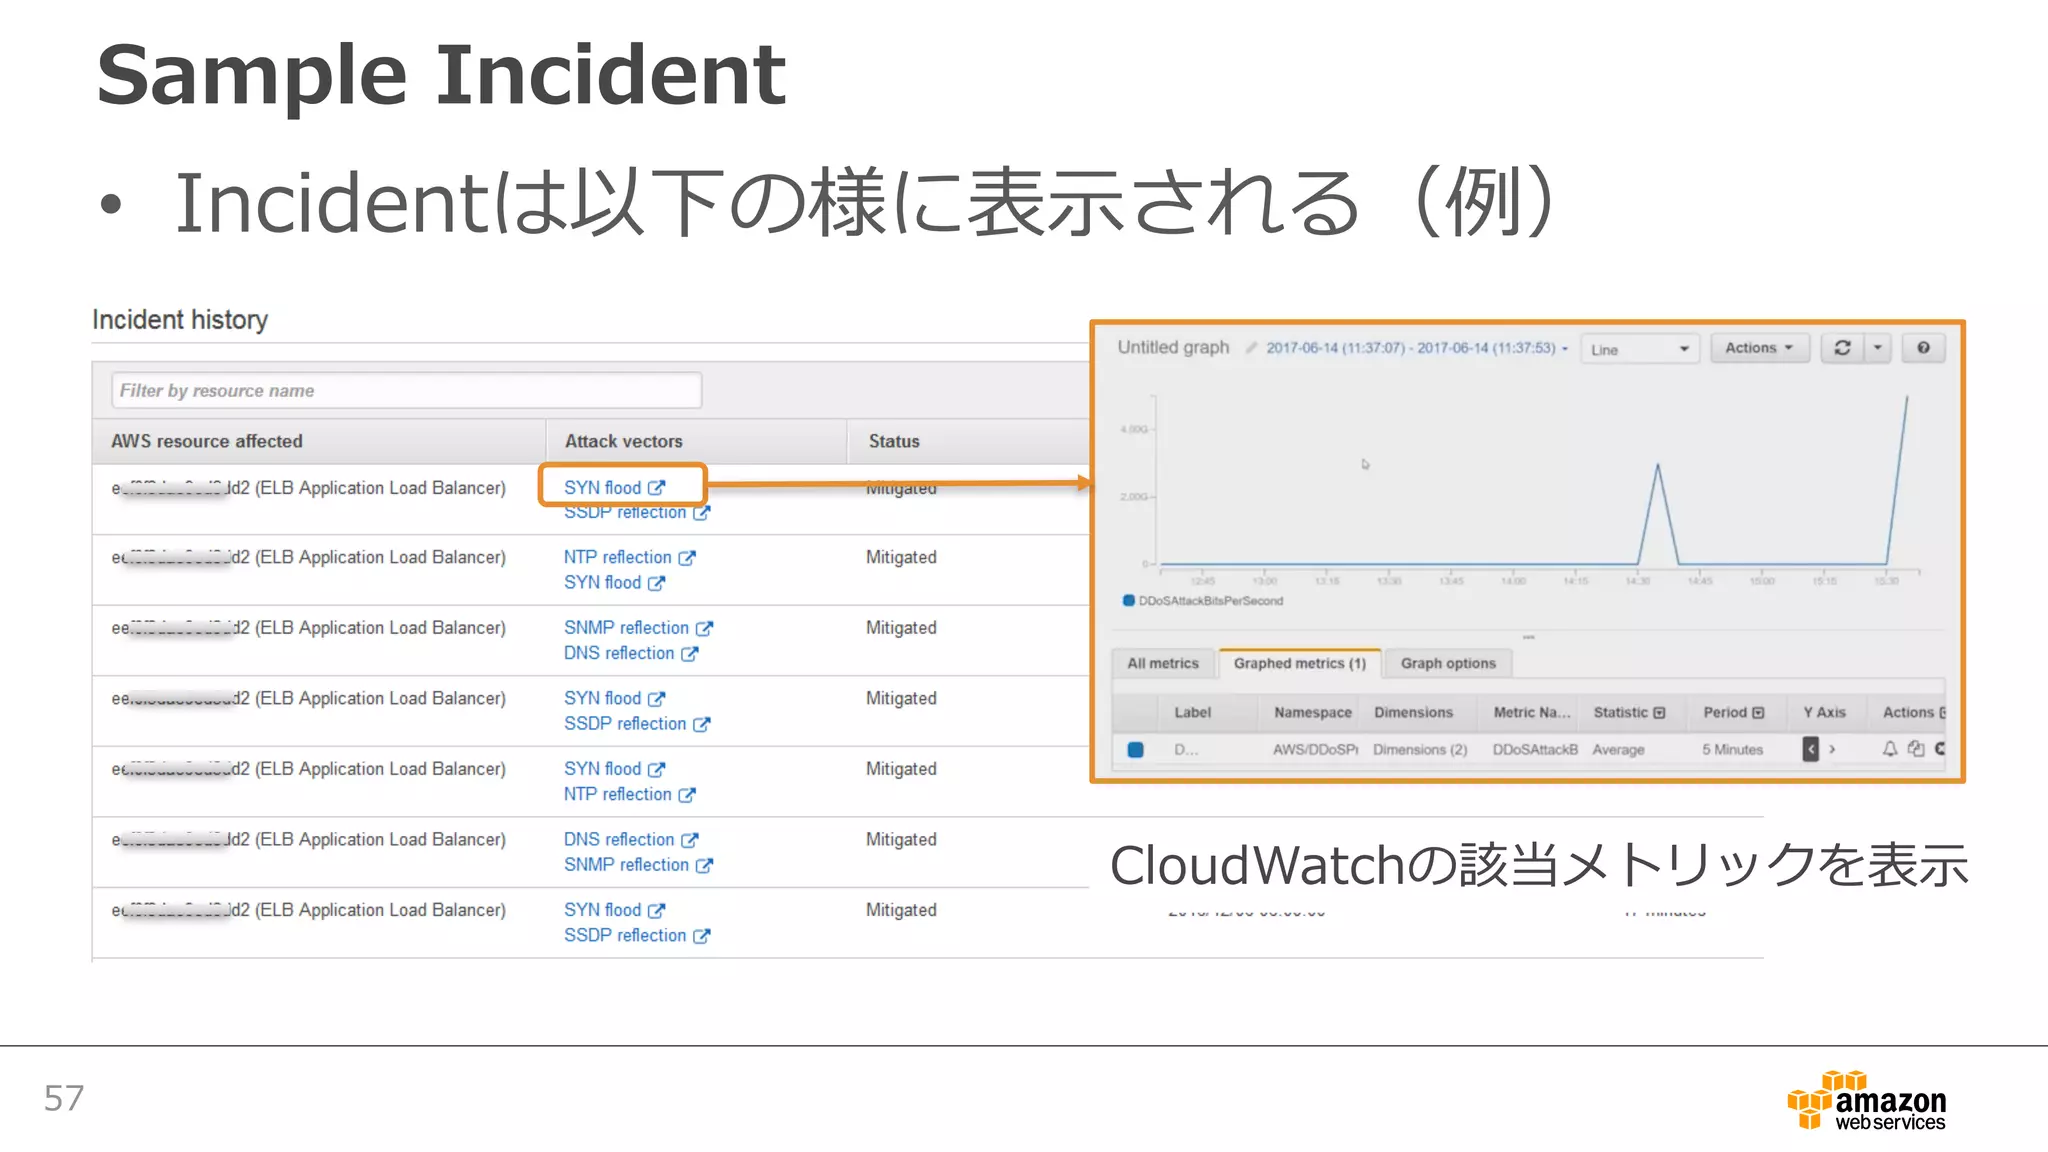This screenshot has width=2048, height=1152.
Task: Open SYN flood link above NTP reflection
Action: [602, 769]
